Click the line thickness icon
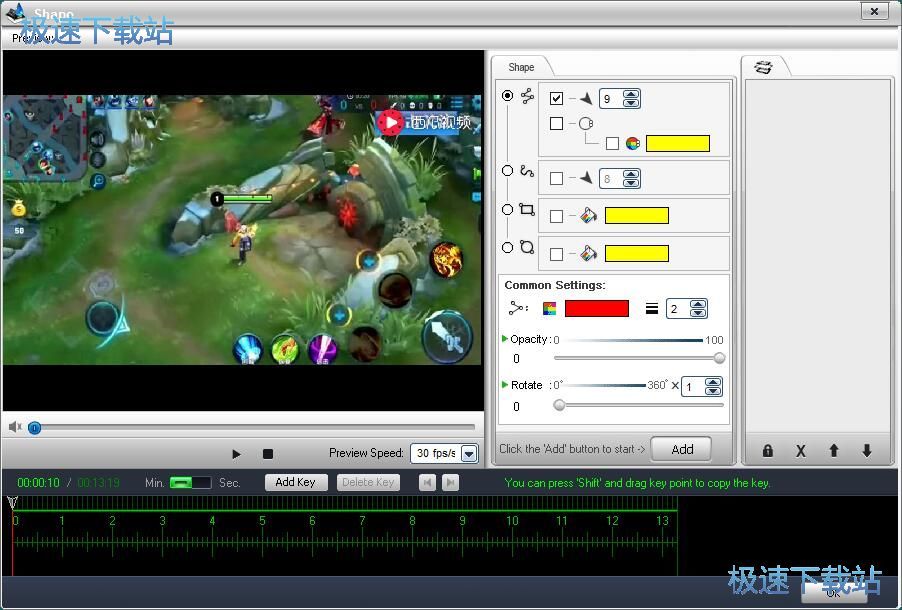Screen dimensions: 902x610 click(652, 309)
